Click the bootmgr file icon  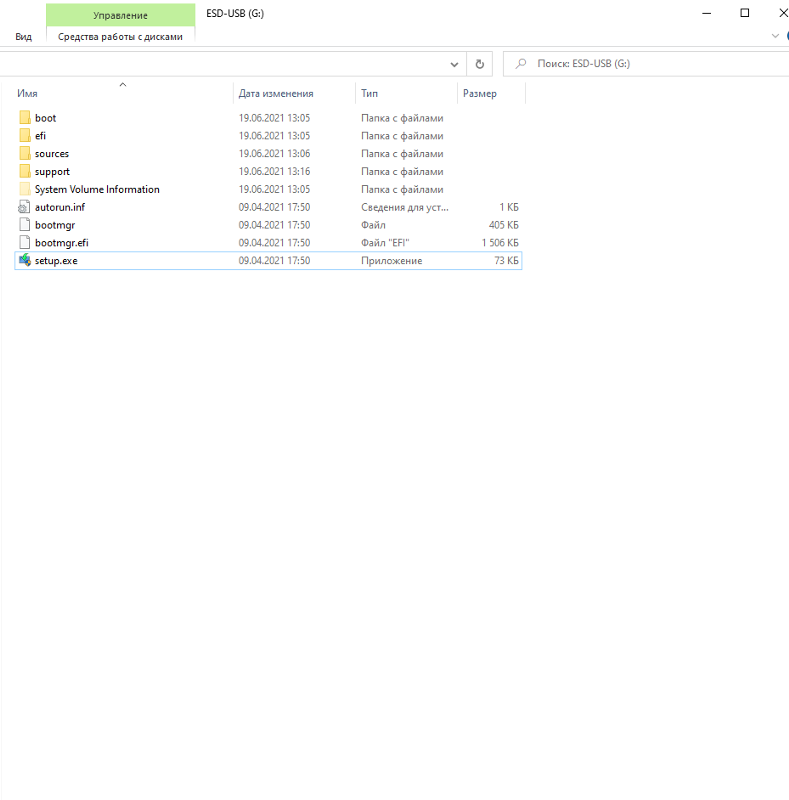click(24, 225)
